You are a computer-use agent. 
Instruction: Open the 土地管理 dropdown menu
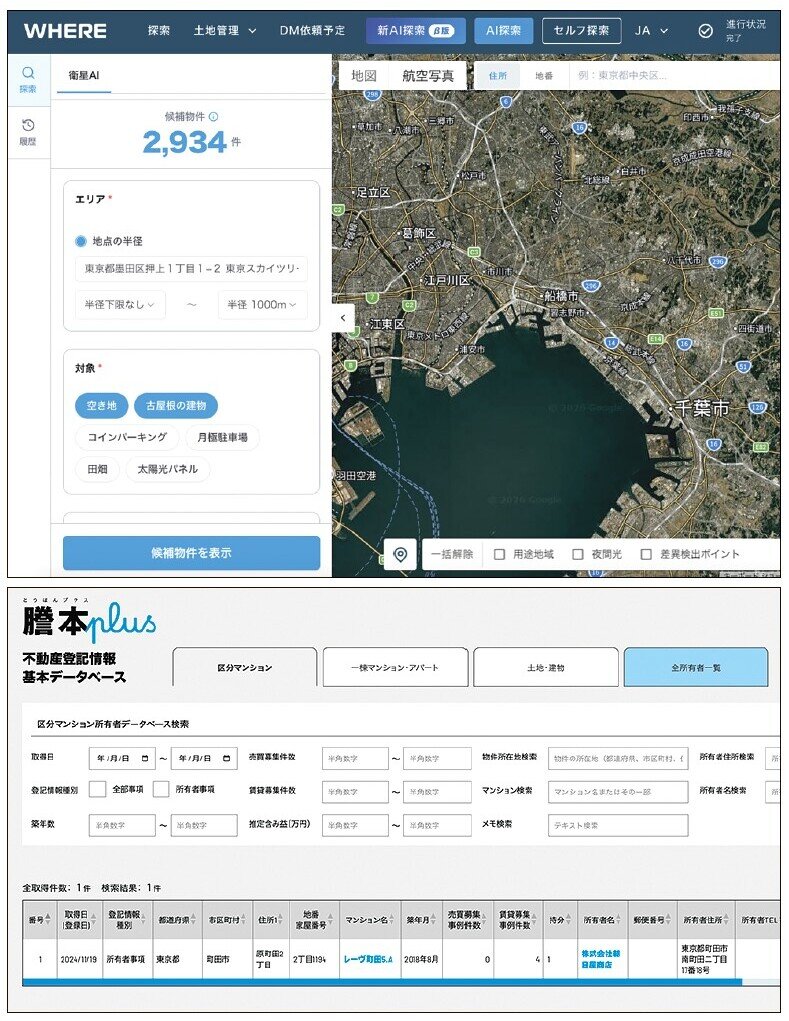(225, 31)
